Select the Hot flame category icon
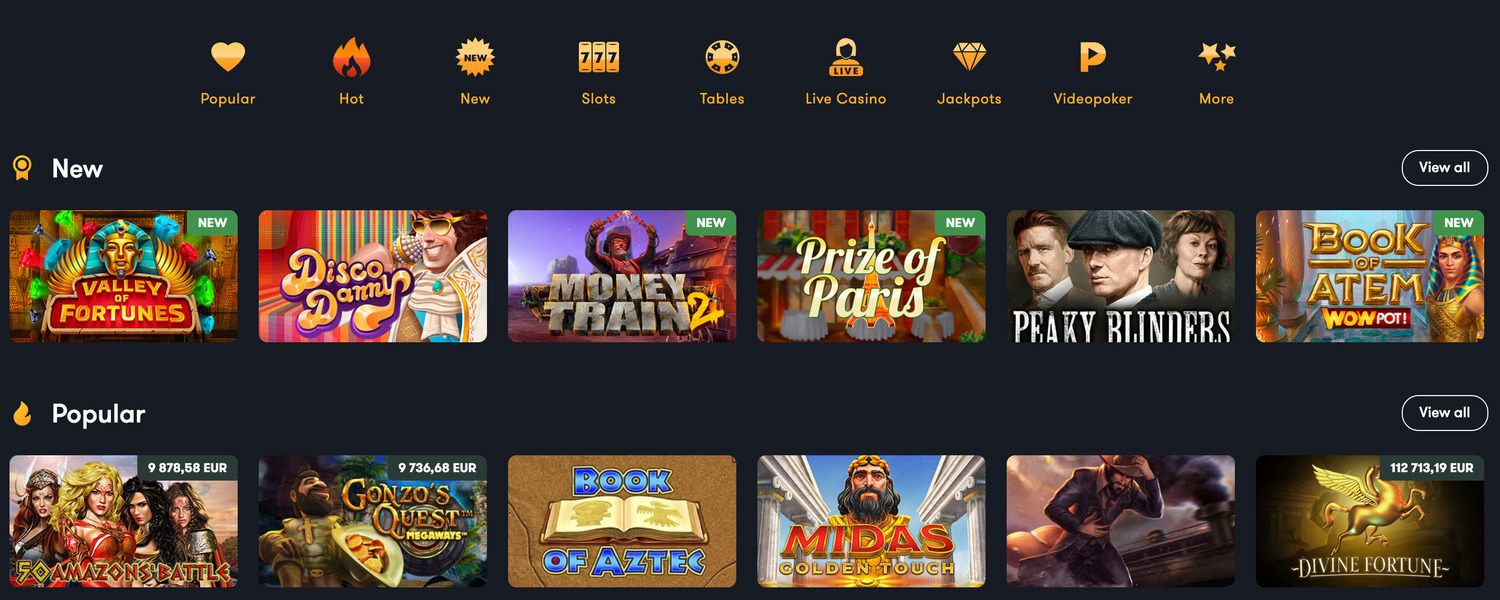The image size is (1500, 600). [351, 58]
